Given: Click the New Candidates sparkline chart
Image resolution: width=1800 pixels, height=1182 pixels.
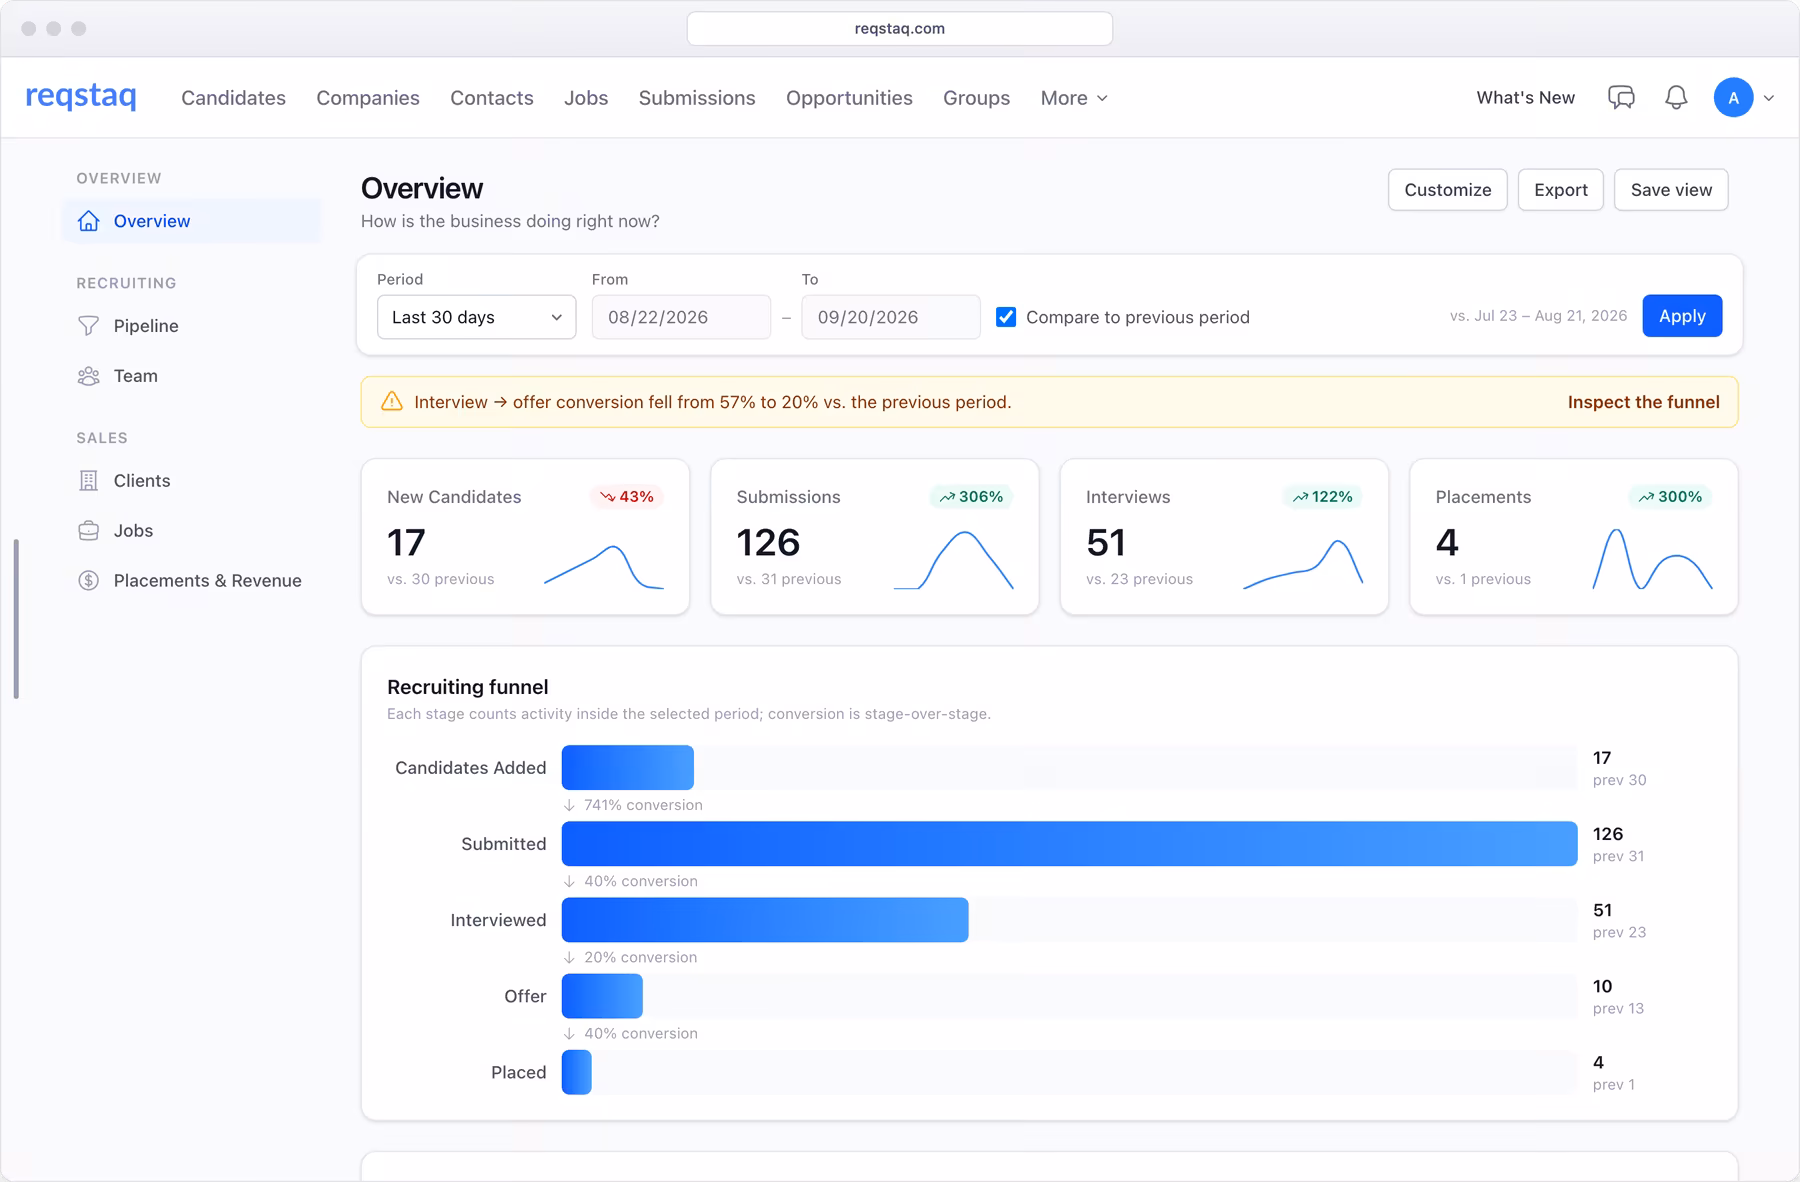Looking at the screenshot, I should (603, 566).
